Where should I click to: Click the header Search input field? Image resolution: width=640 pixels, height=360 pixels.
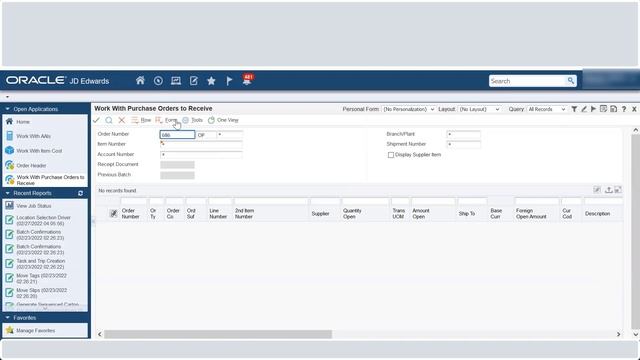pos(527,81)
